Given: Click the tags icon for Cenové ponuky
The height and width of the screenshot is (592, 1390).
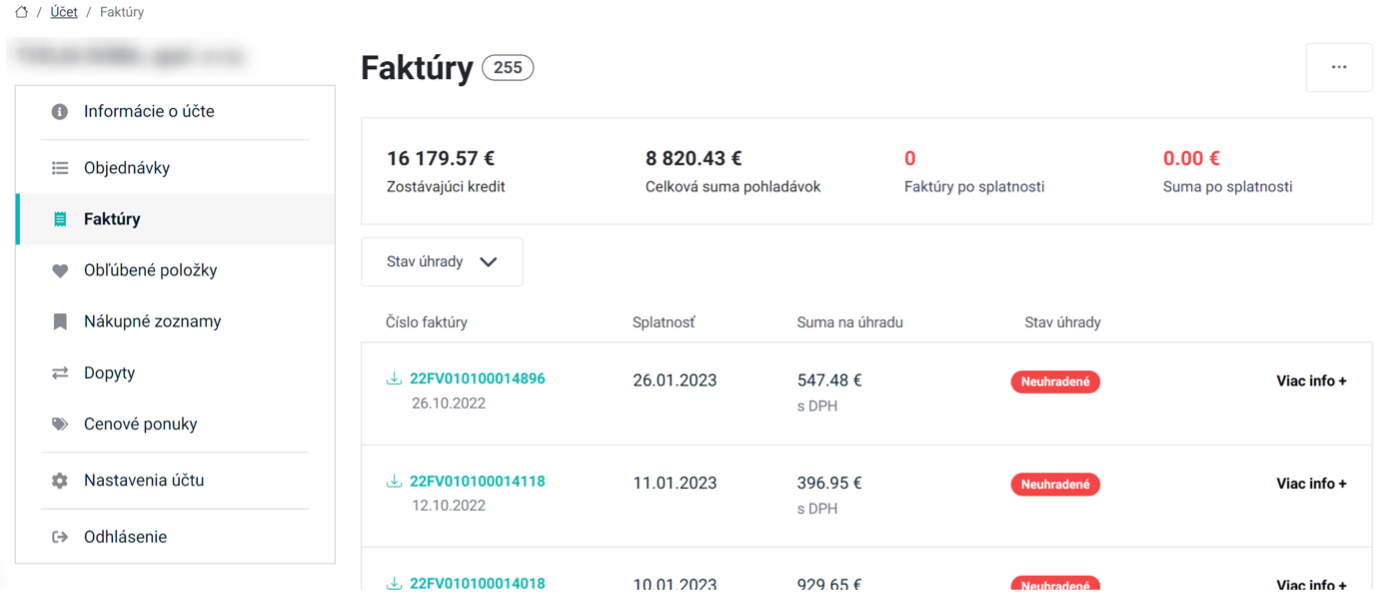Looking at the screenshot, I should pos(60,424).
